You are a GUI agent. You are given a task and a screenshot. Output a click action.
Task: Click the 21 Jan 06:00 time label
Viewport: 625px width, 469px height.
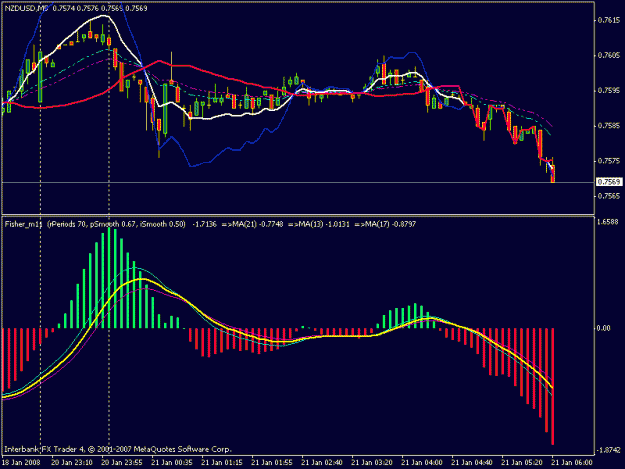(572, 463)
